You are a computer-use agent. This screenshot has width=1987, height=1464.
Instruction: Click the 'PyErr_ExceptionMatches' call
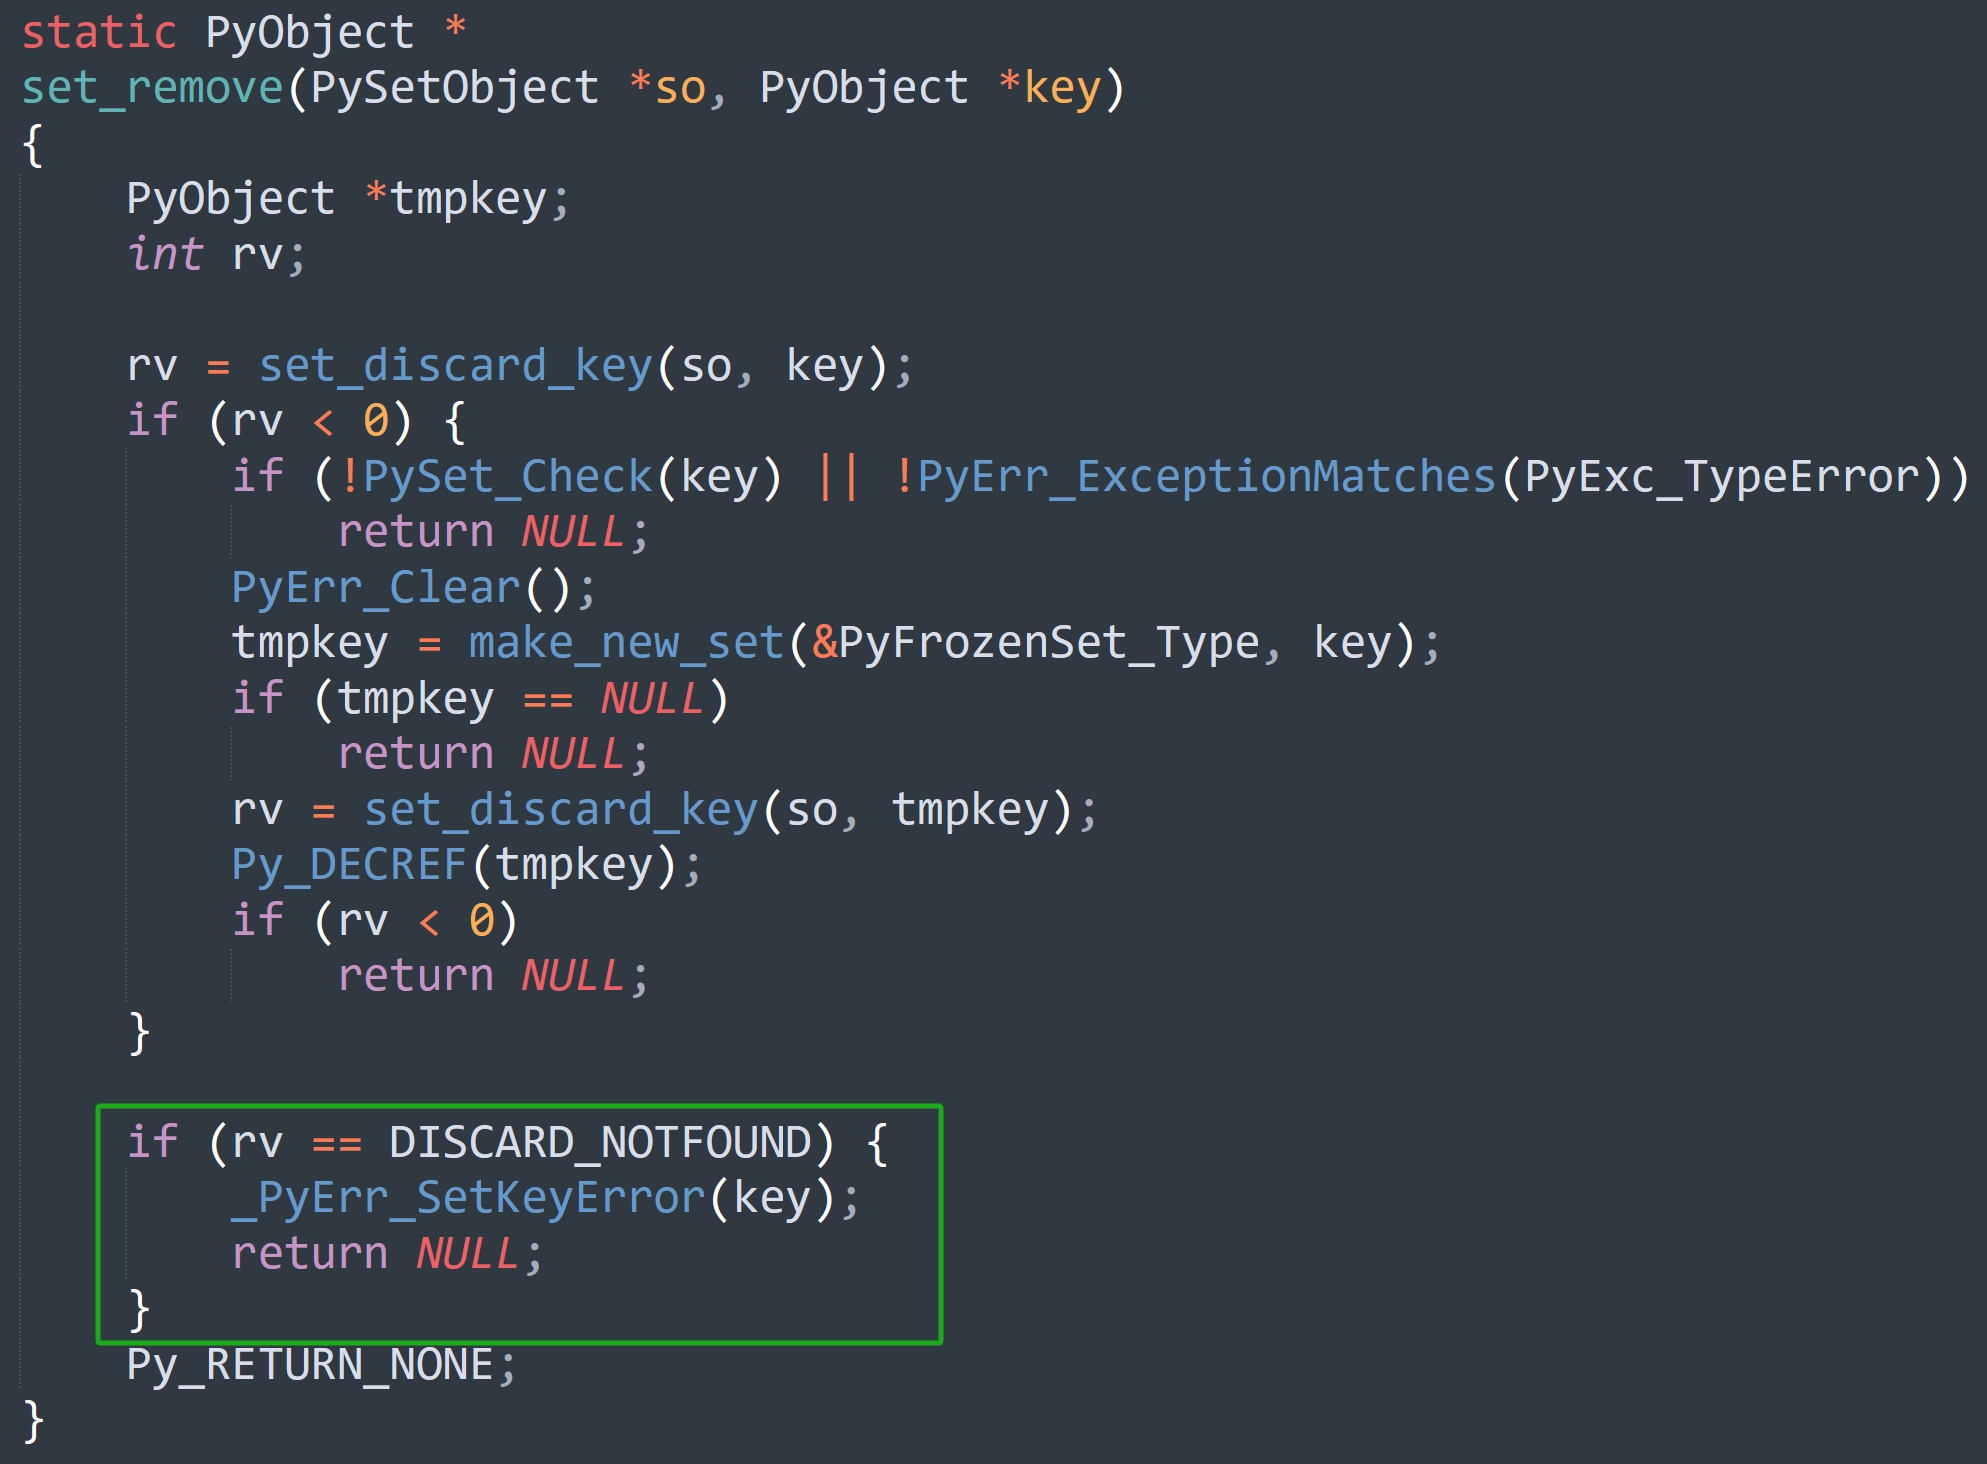1206,477
